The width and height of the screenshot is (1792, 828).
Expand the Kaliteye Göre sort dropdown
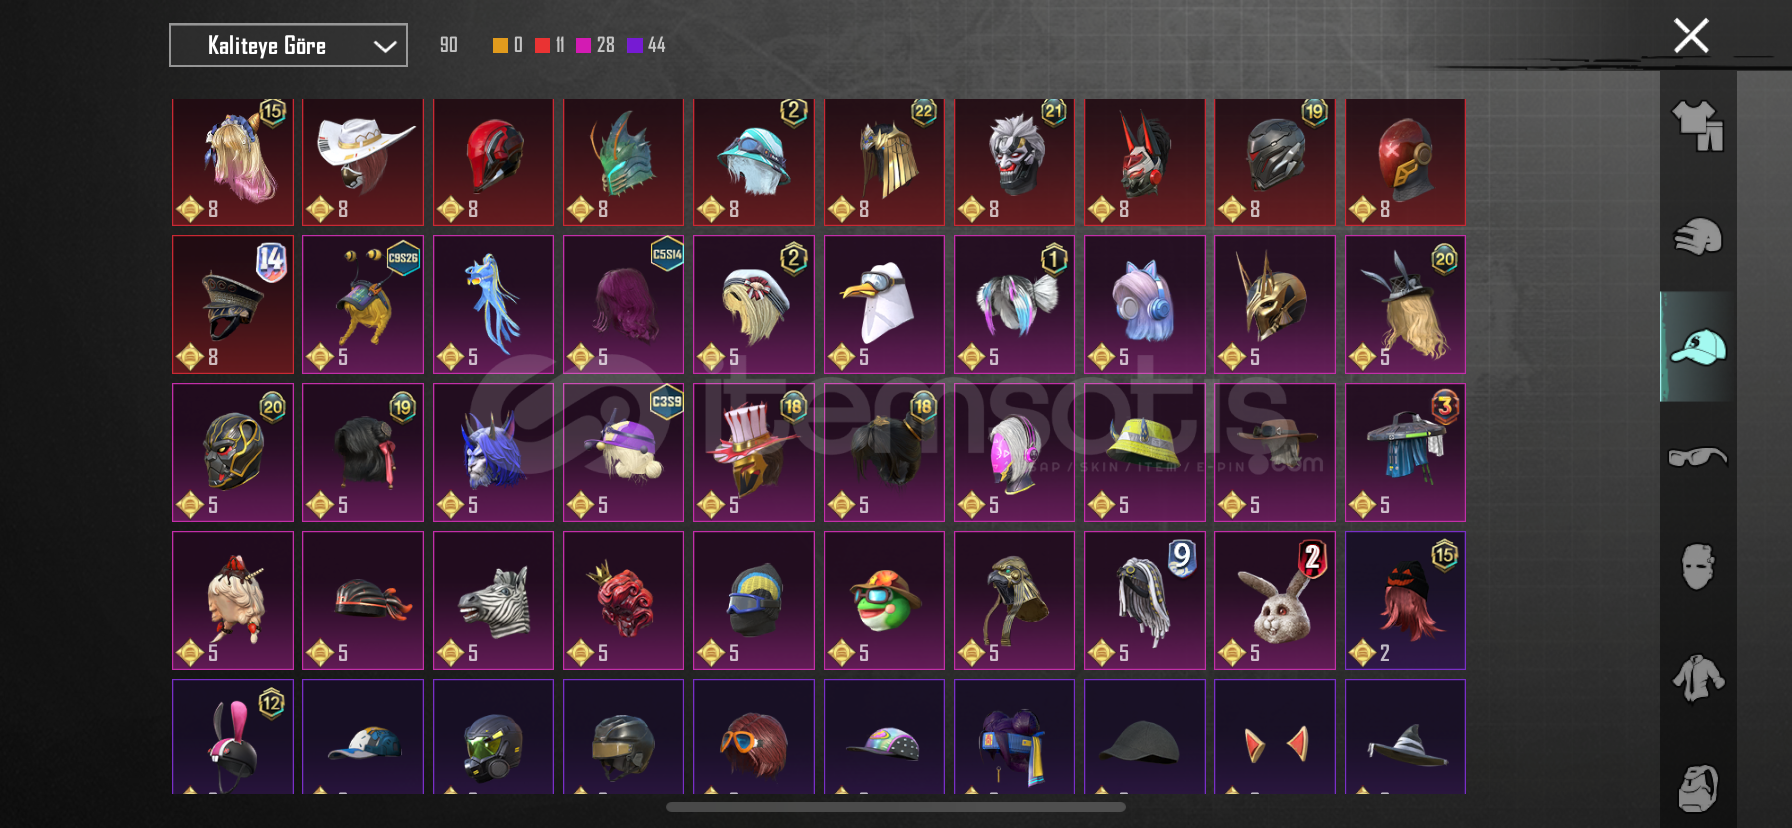point(288,45)
